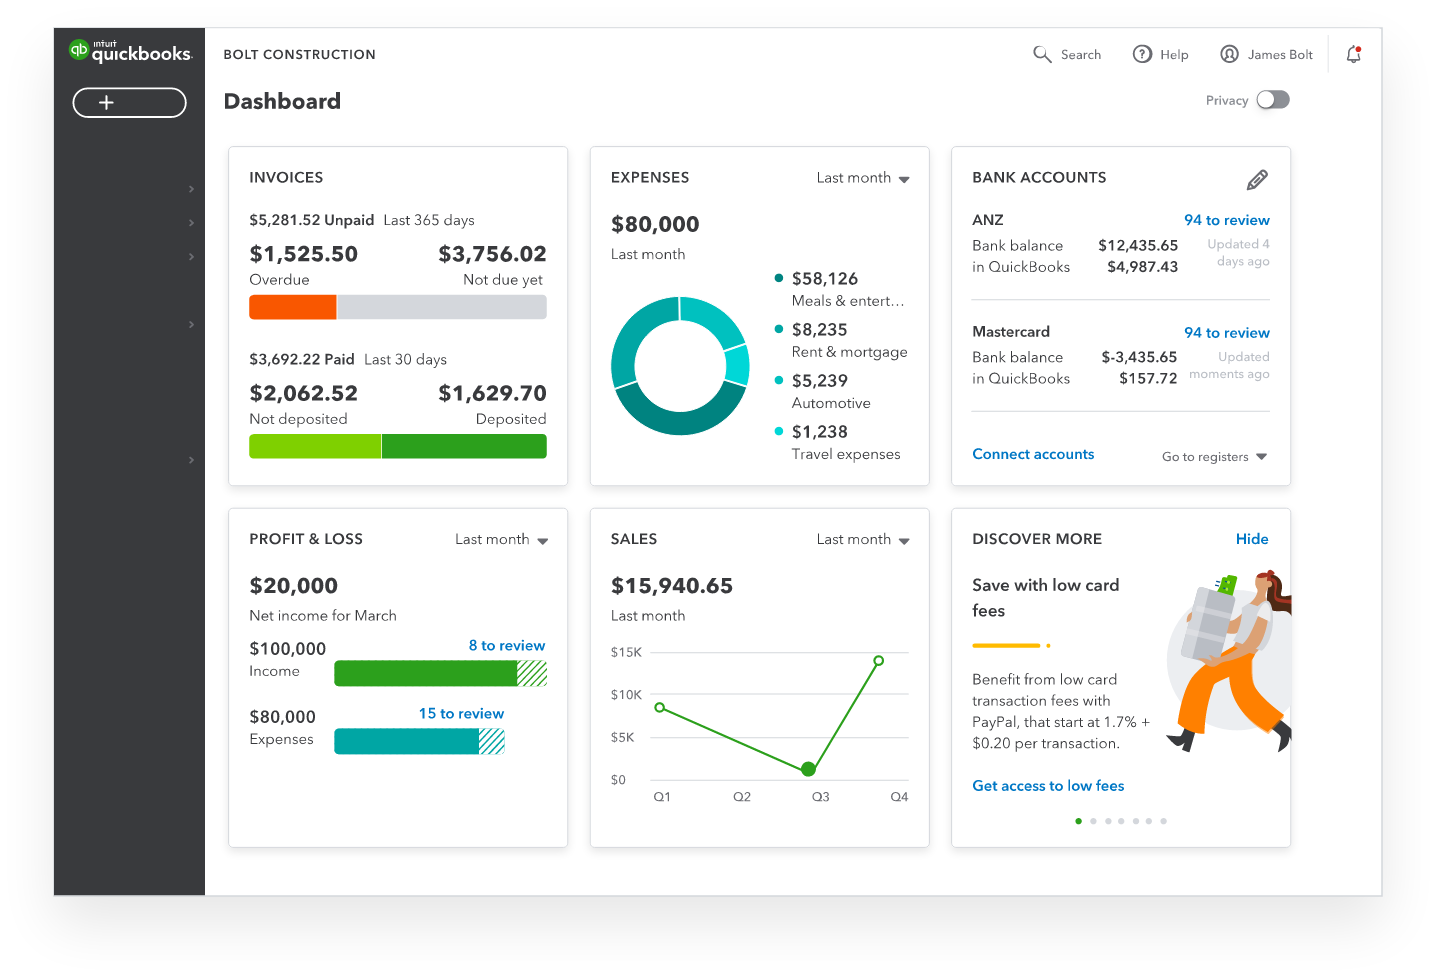Open Connect accounts link
The width and height of the screenshot is (1436, 976).
[x=1033, y=454]
